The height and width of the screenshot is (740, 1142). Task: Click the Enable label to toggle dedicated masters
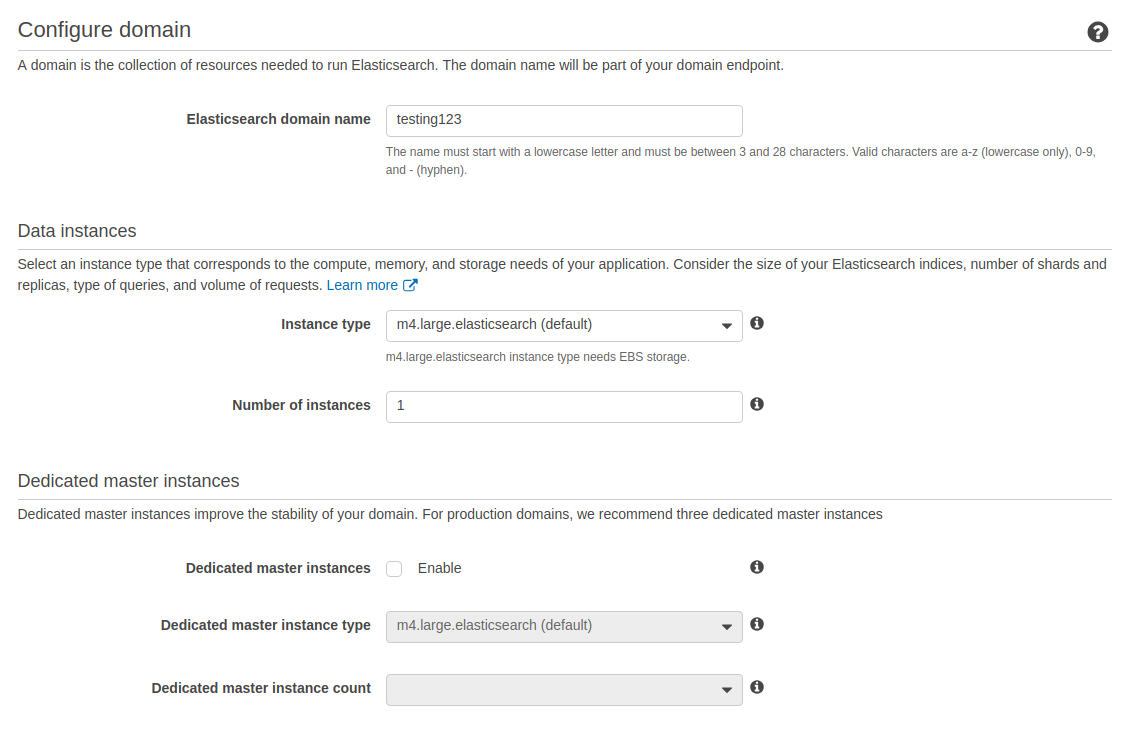(440, 568)
